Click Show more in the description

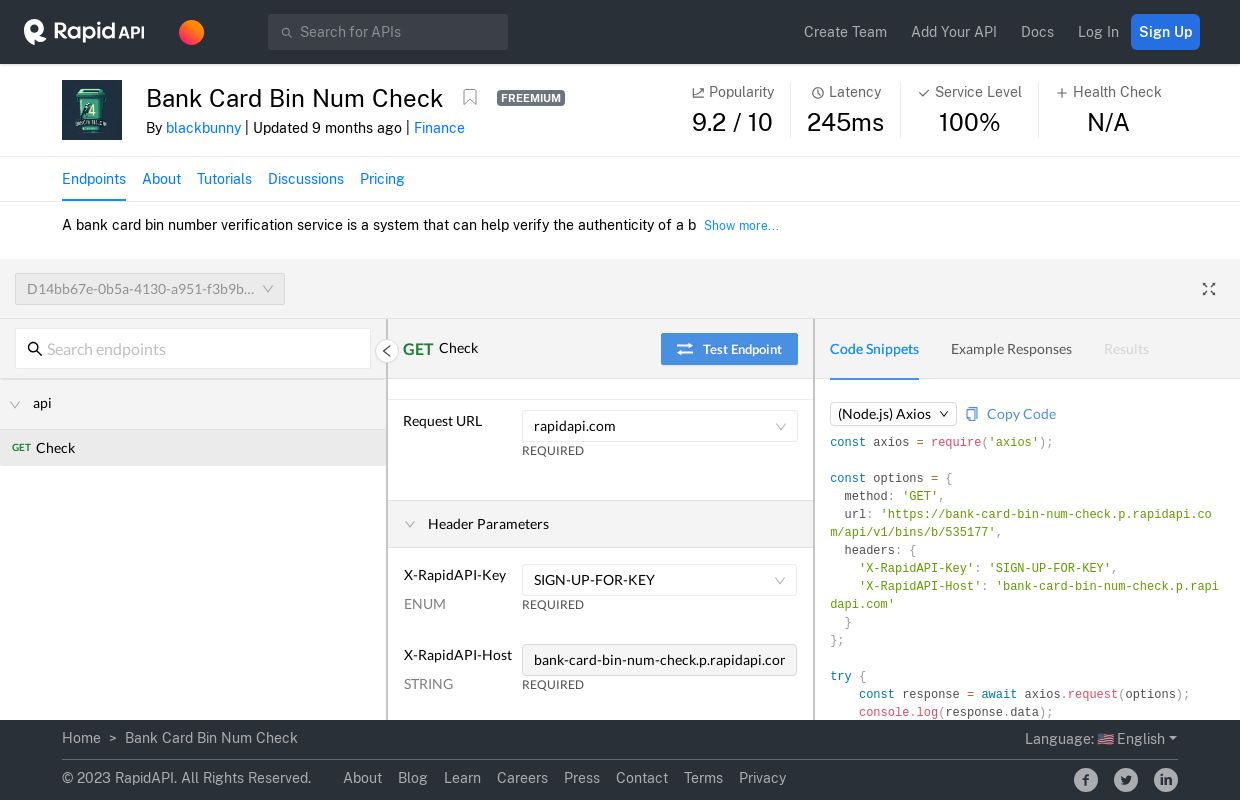point(741,226)
